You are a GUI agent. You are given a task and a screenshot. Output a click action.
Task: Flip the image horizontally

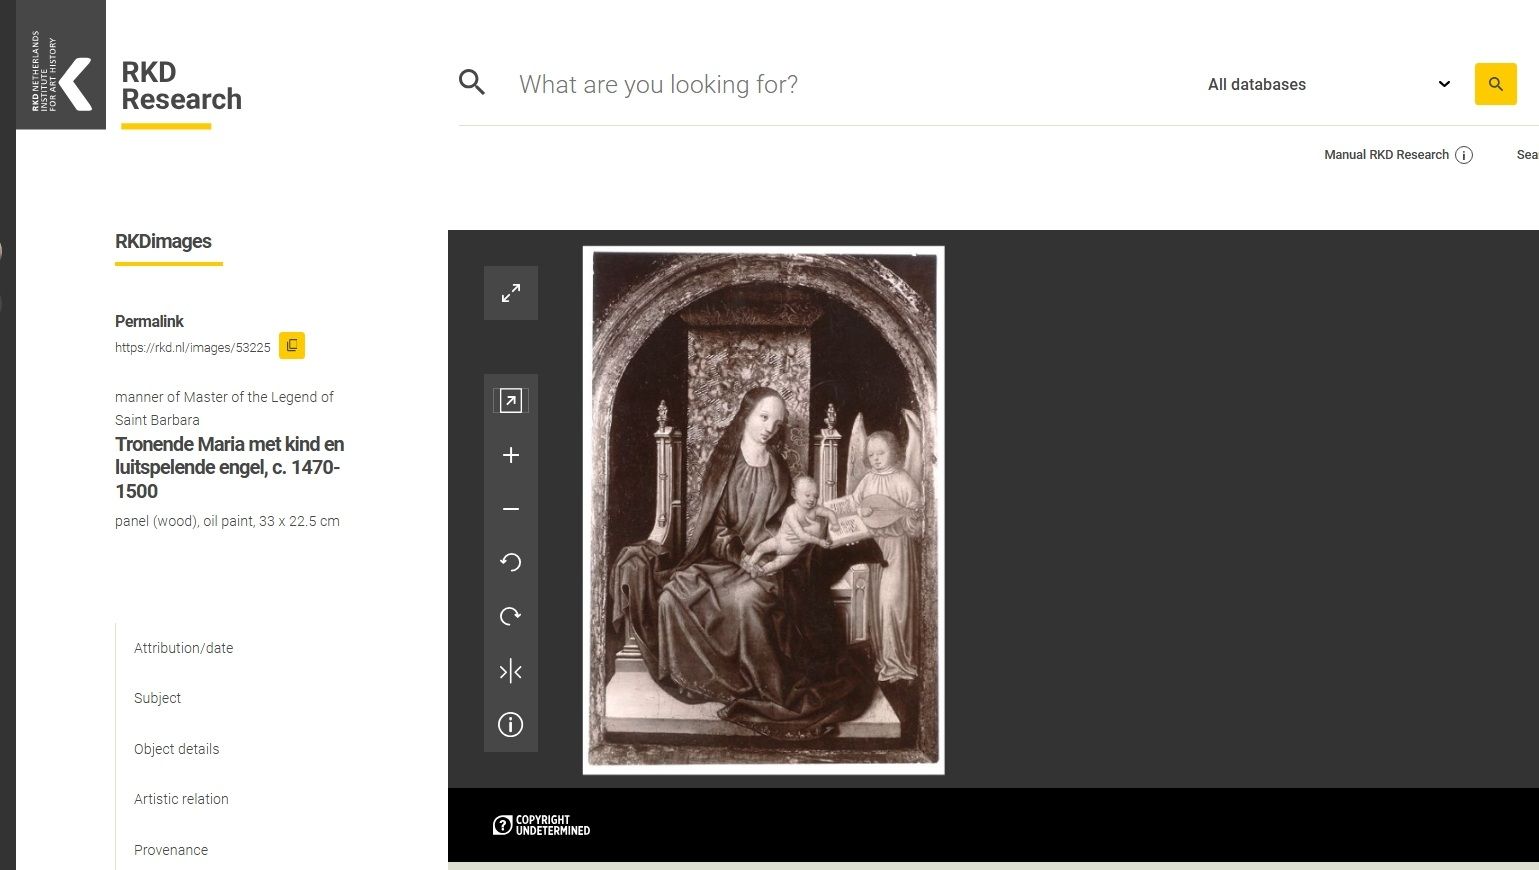(x=511, y=671)
